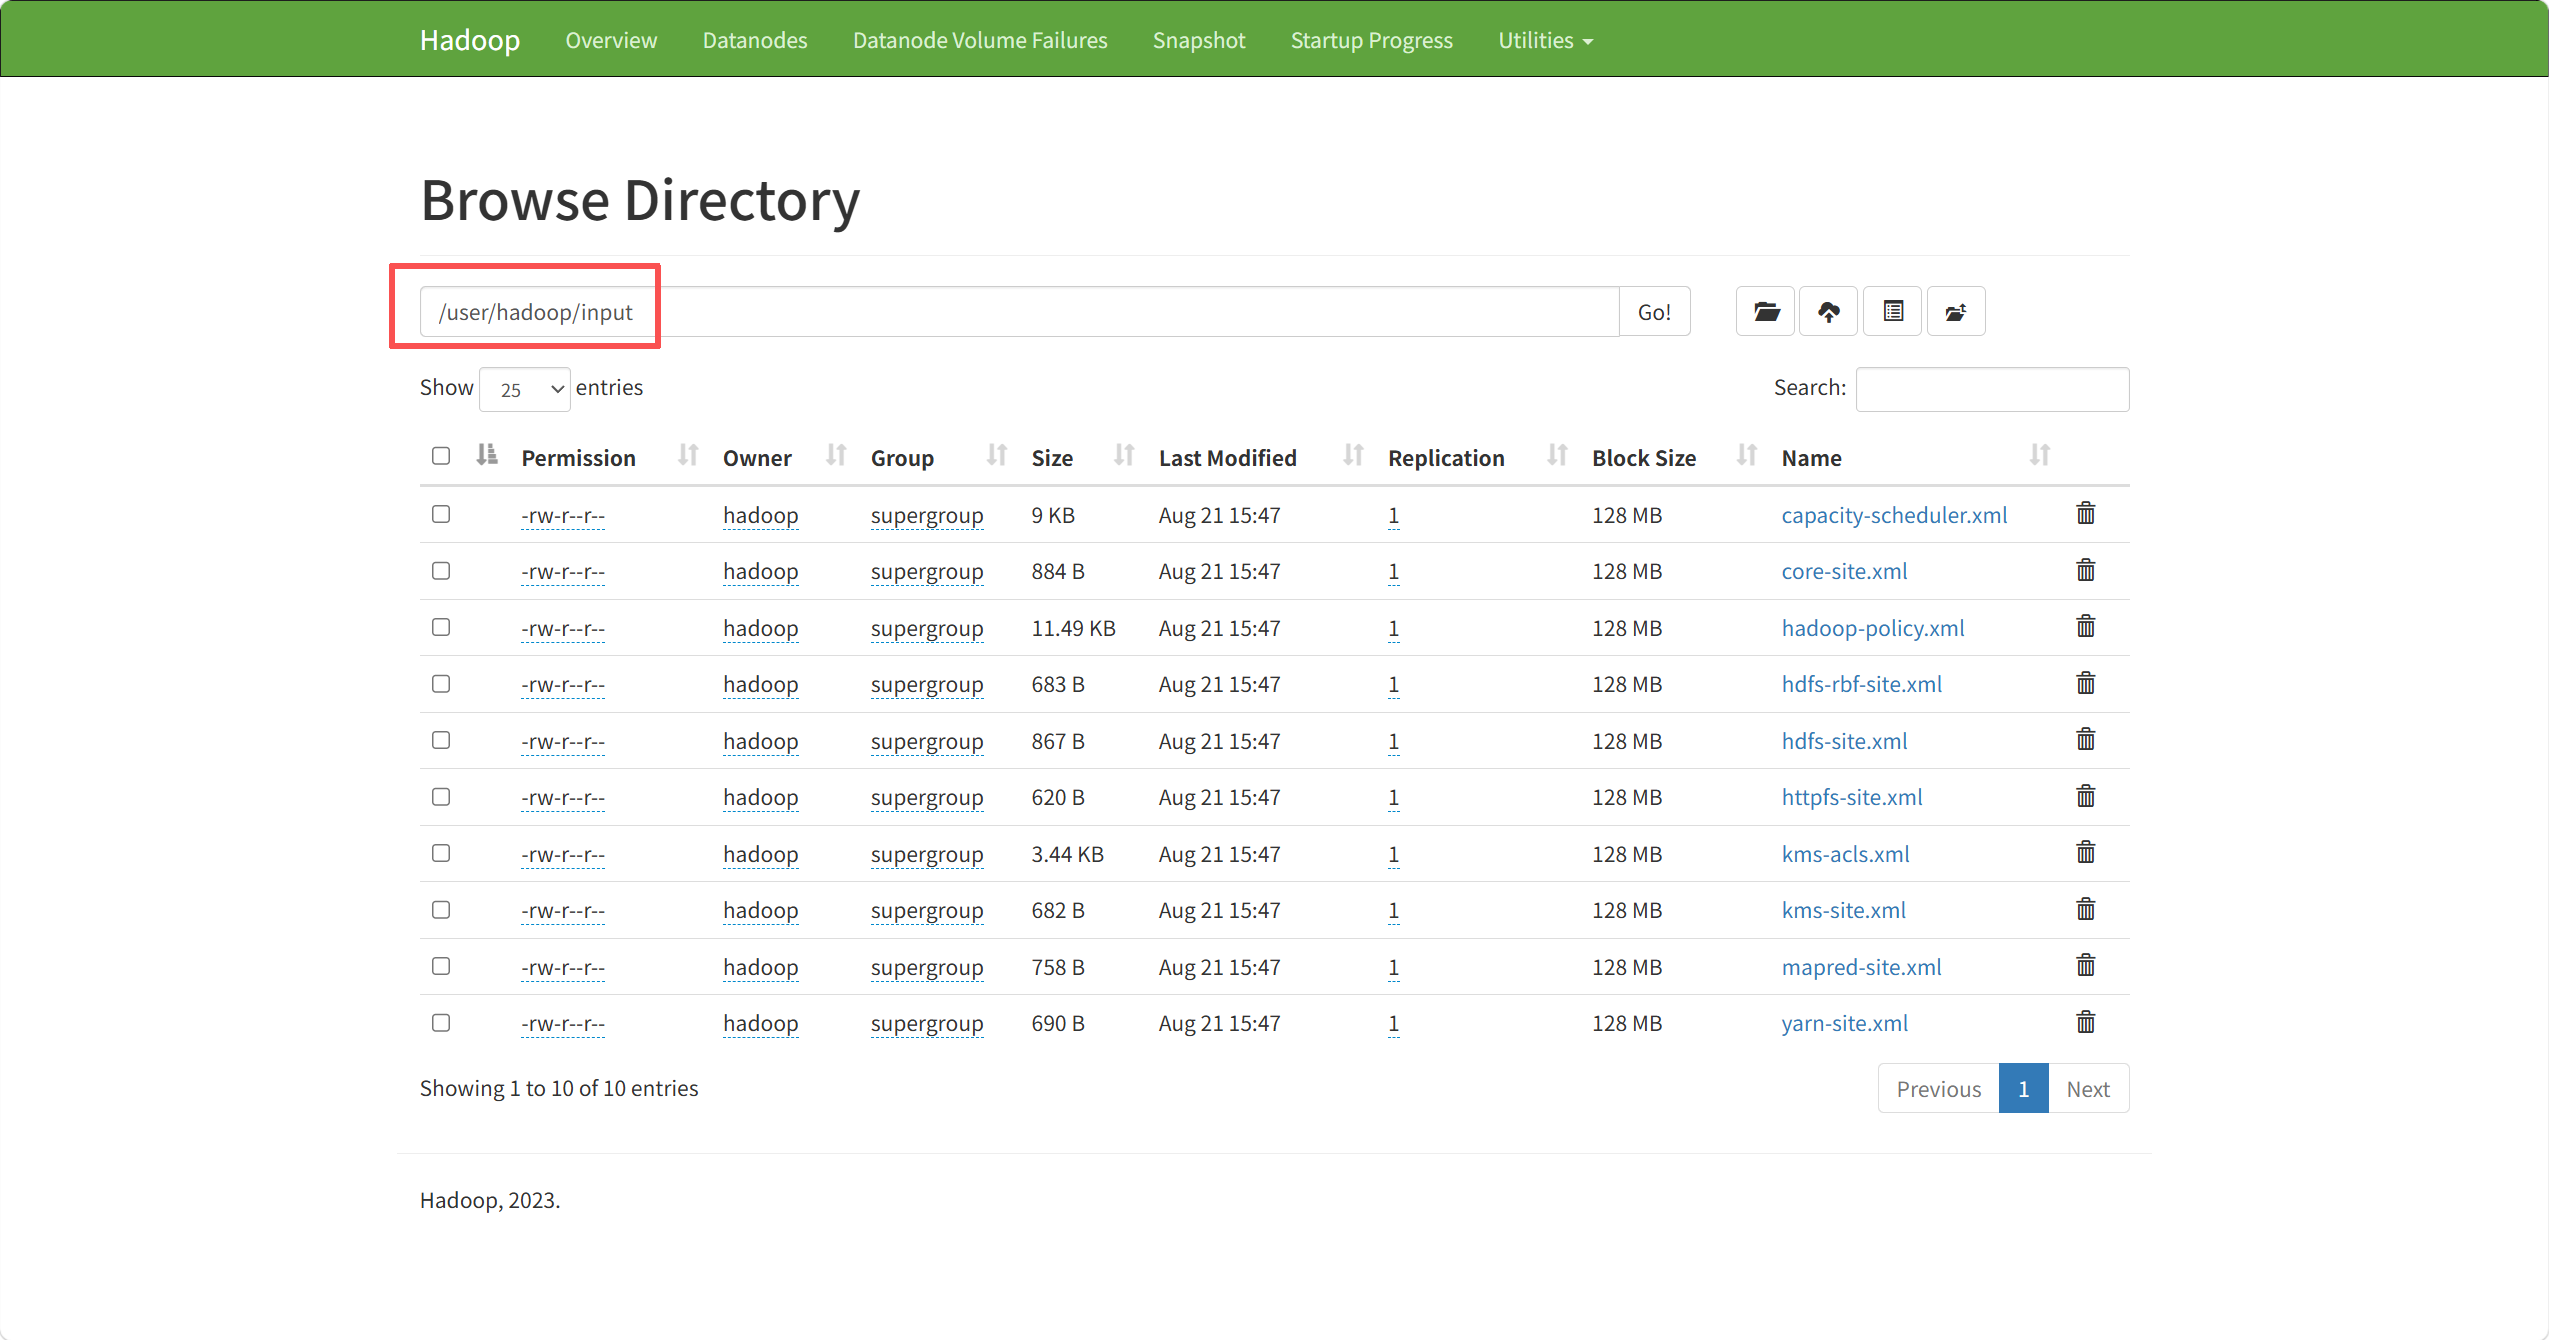
Task: Expand the Utilities dropdown menu
Action: coord(1545,40)
